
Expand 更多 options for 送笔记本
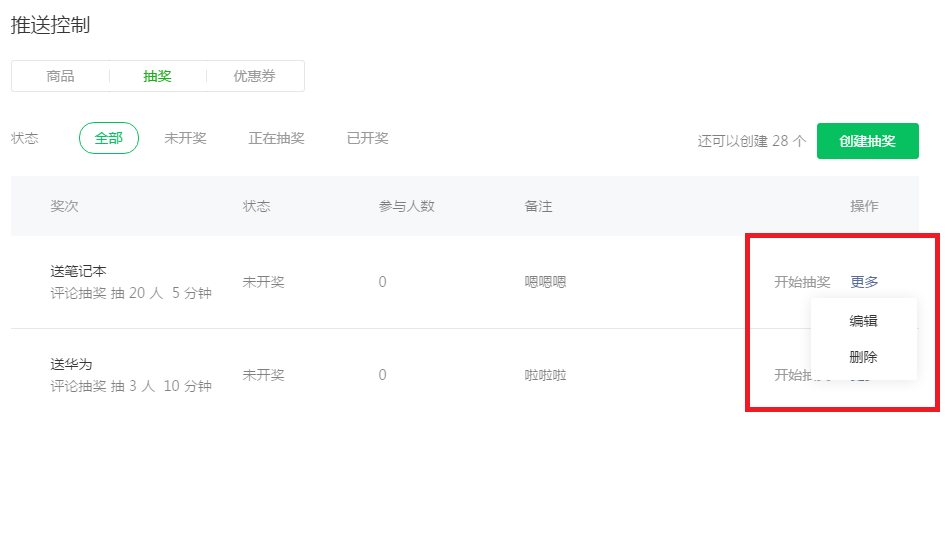[x=864, y=282]
